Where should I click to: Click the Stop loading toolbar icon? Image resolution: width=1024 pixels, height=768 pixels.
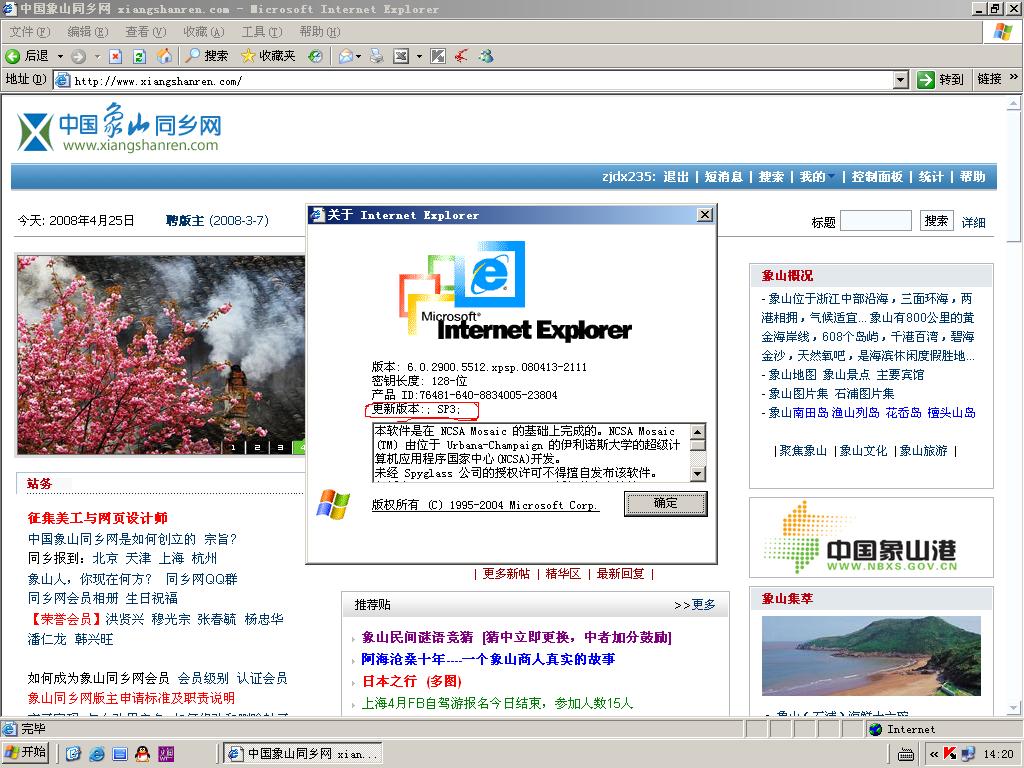pos(115,56)
